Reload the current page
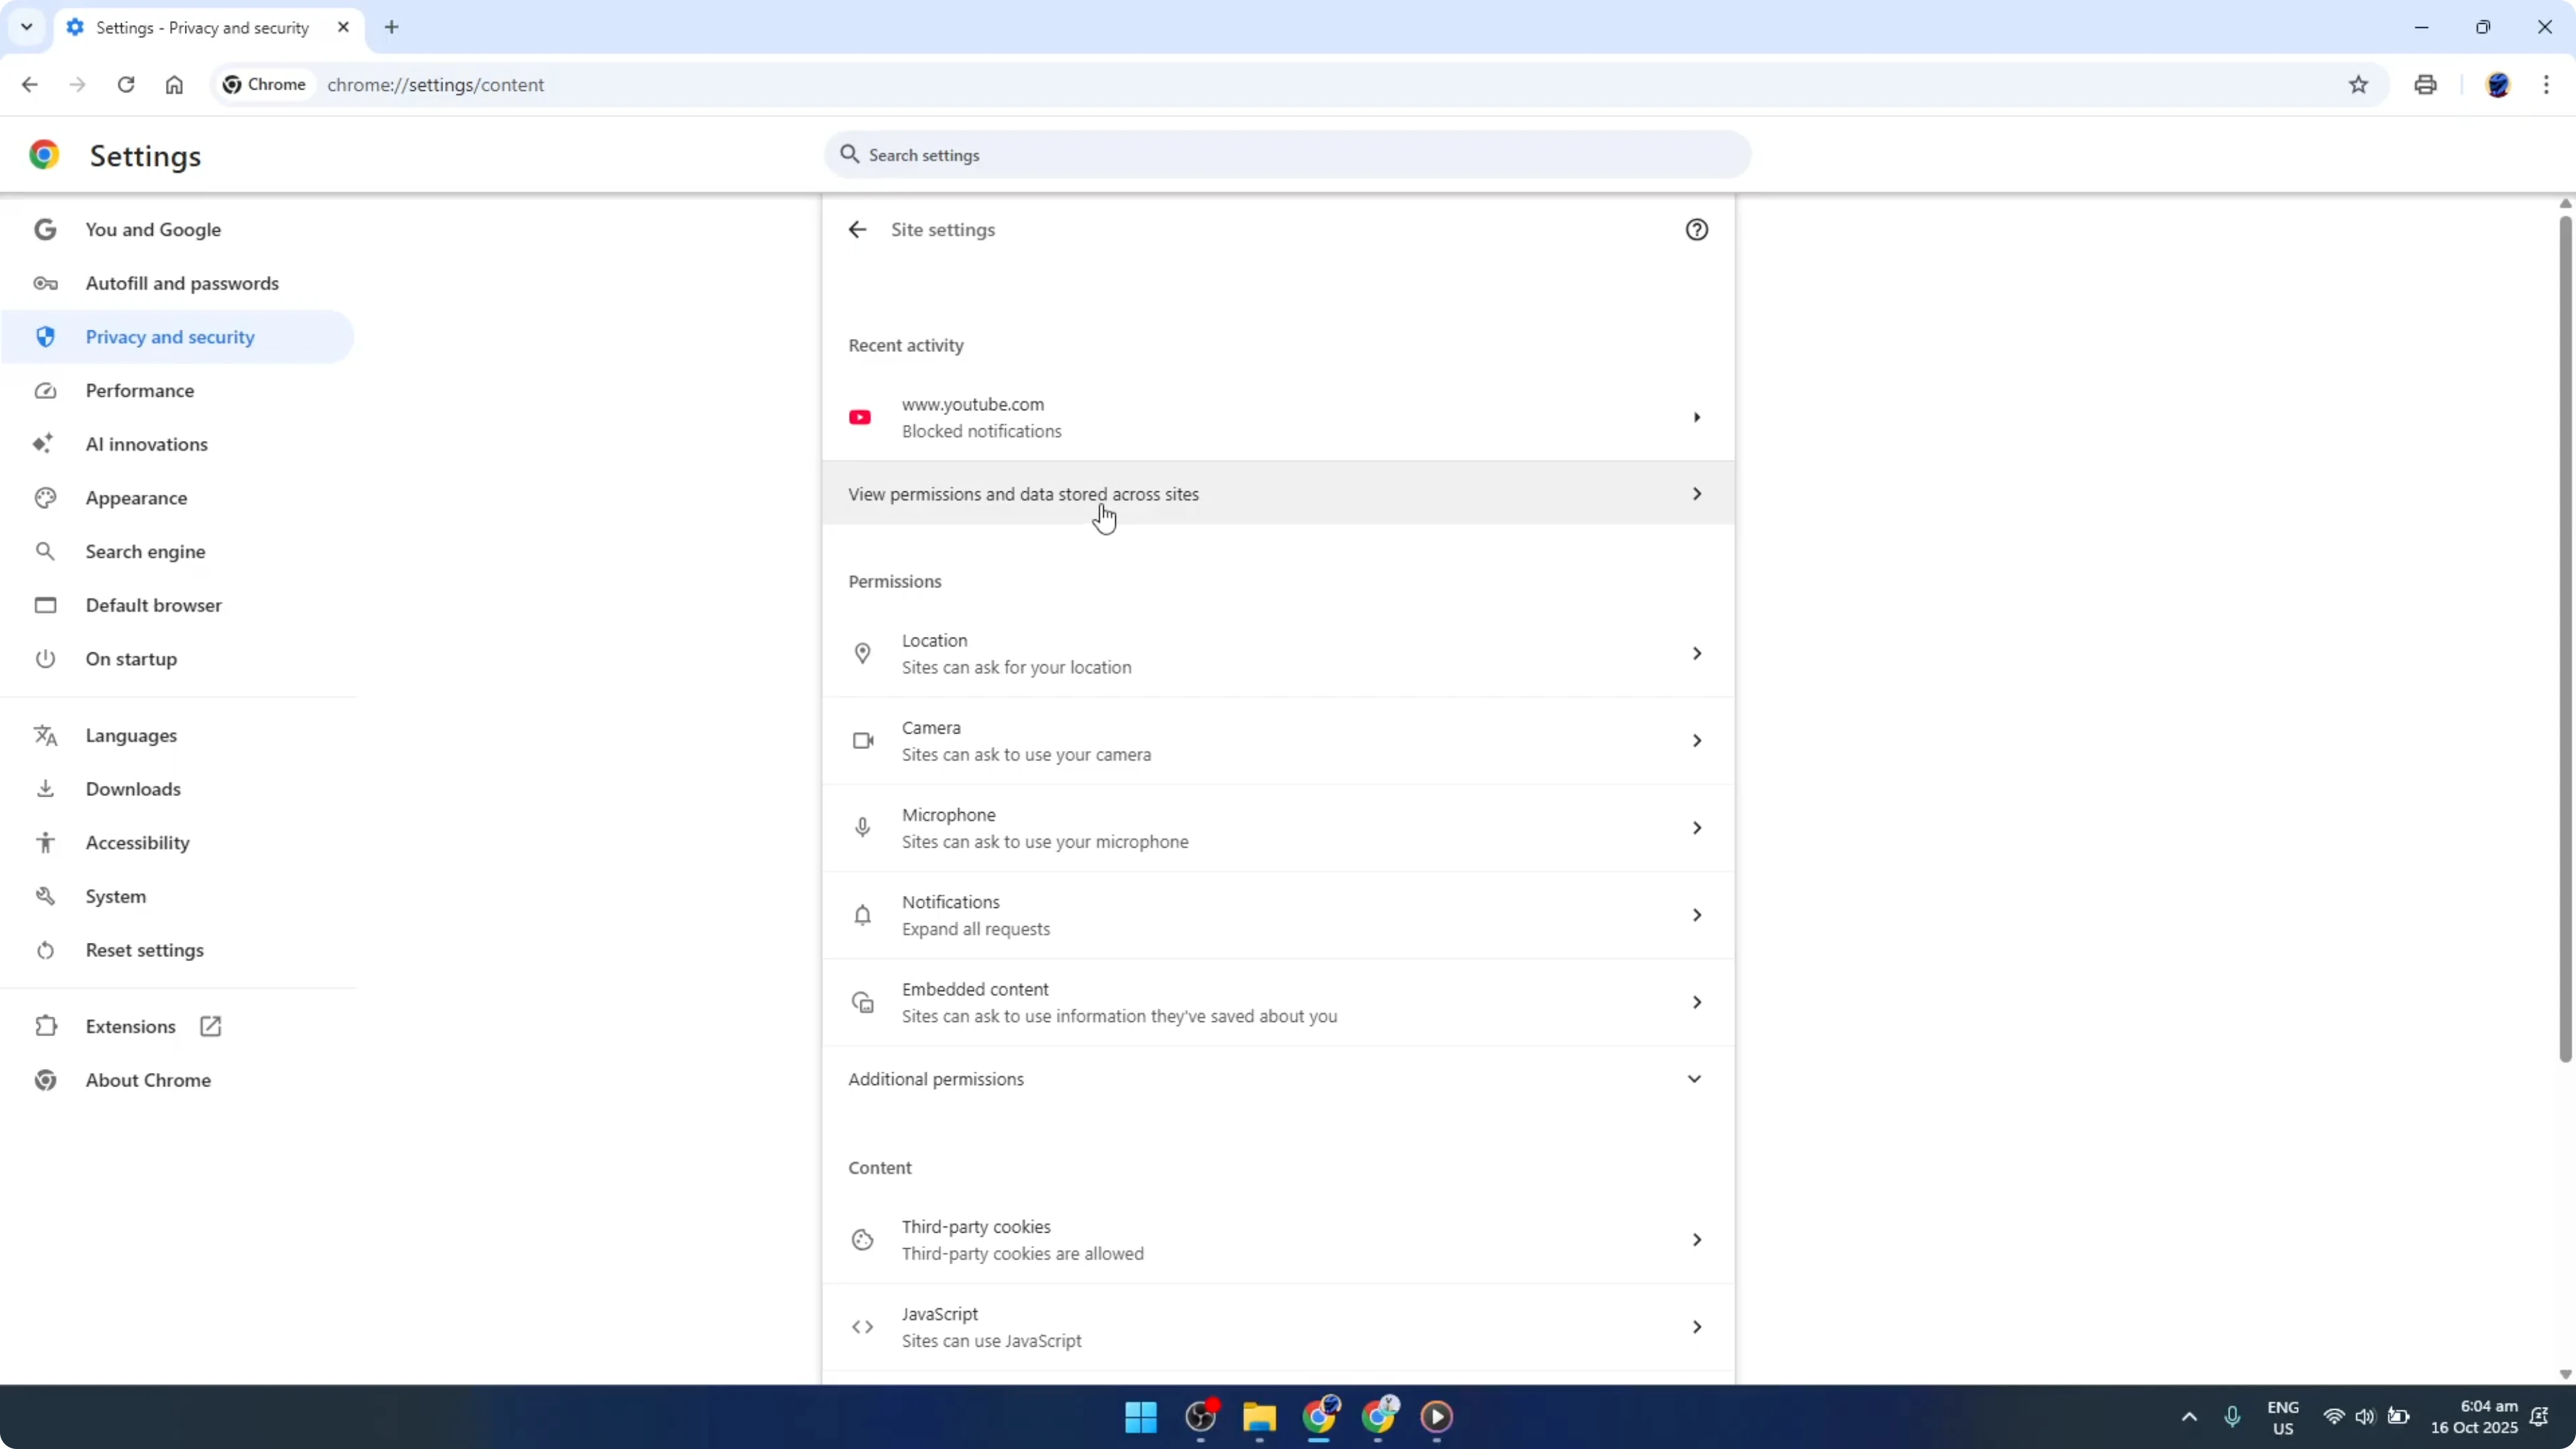The width and height of the screenshot is (2576, 1449). tap(126, 85)
